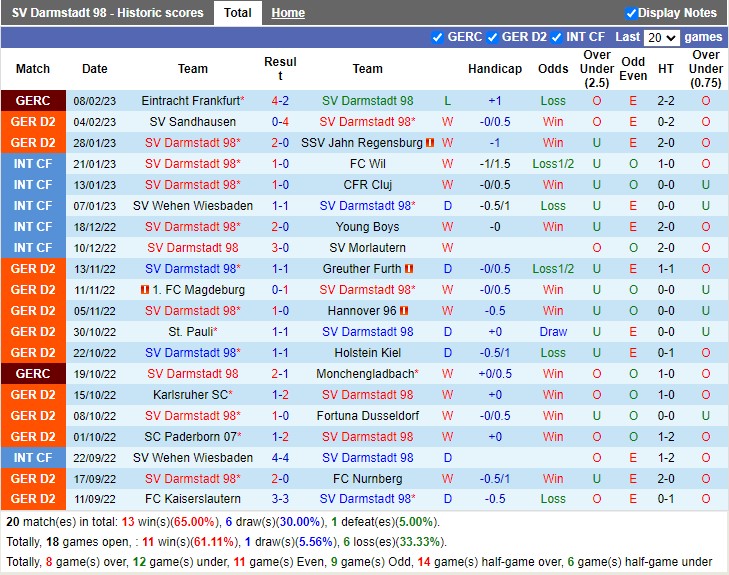
Task: Disable the INT CF filter checkbox
Action: (557, 37)
